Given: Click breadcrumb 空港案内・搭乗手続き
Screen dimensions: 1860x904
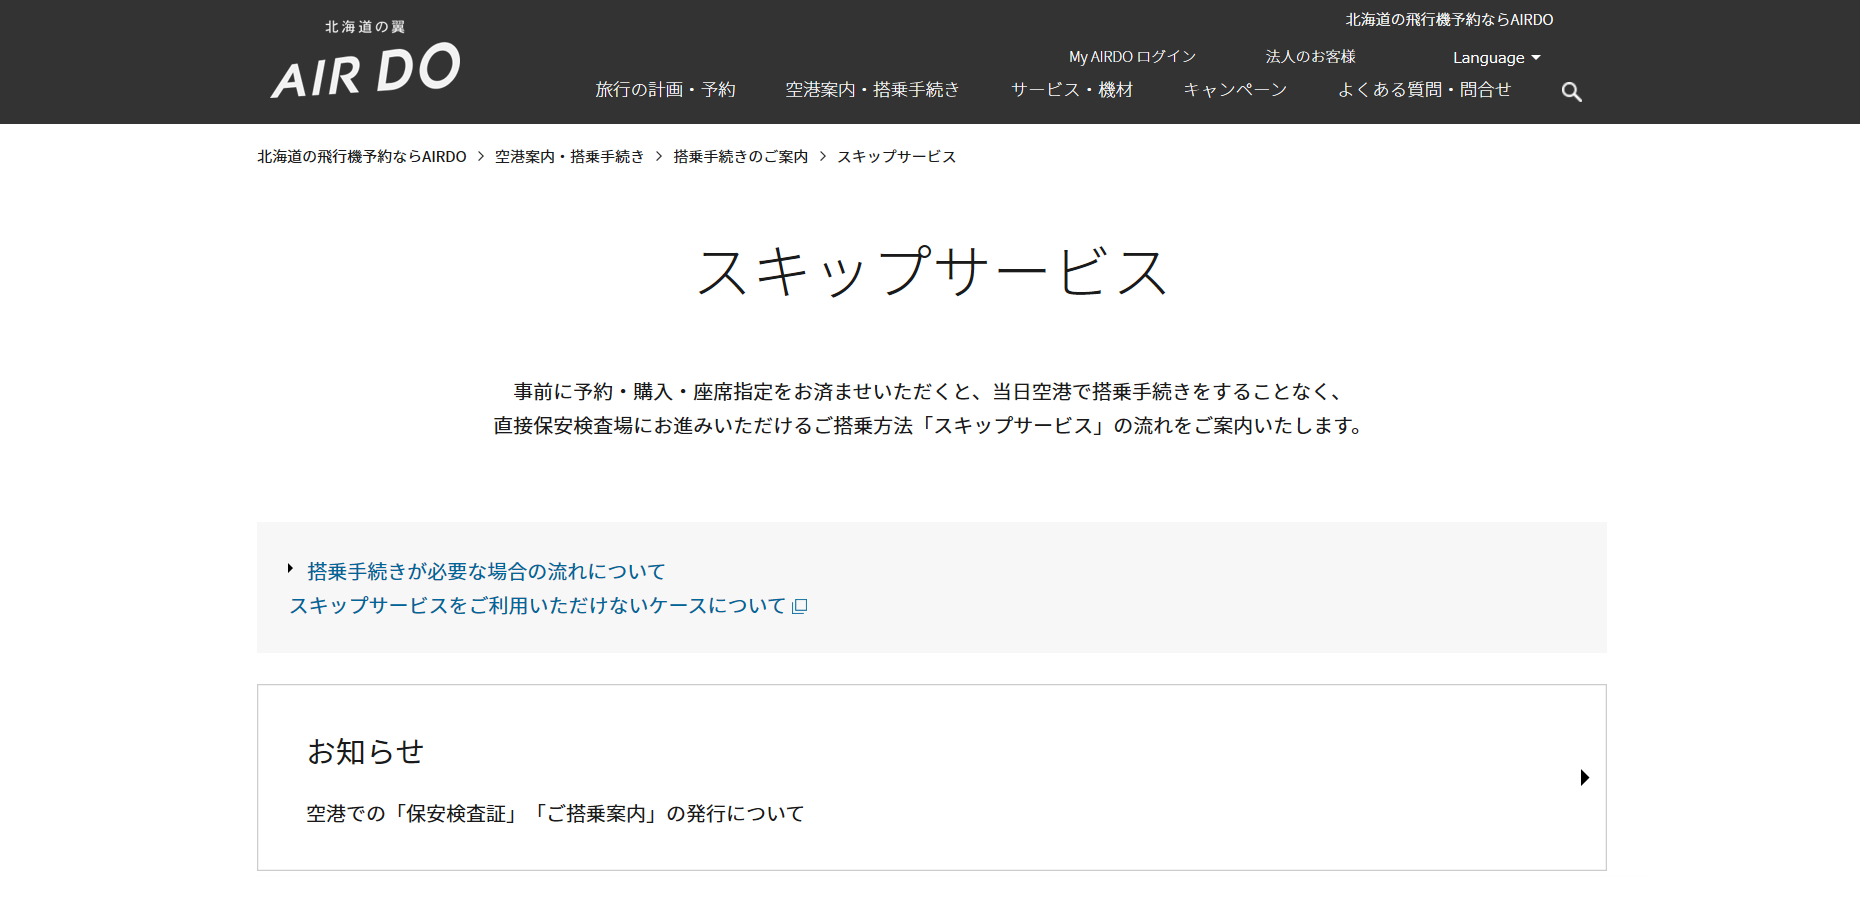Looking at the screenshot, I should [x=569, y=157].
